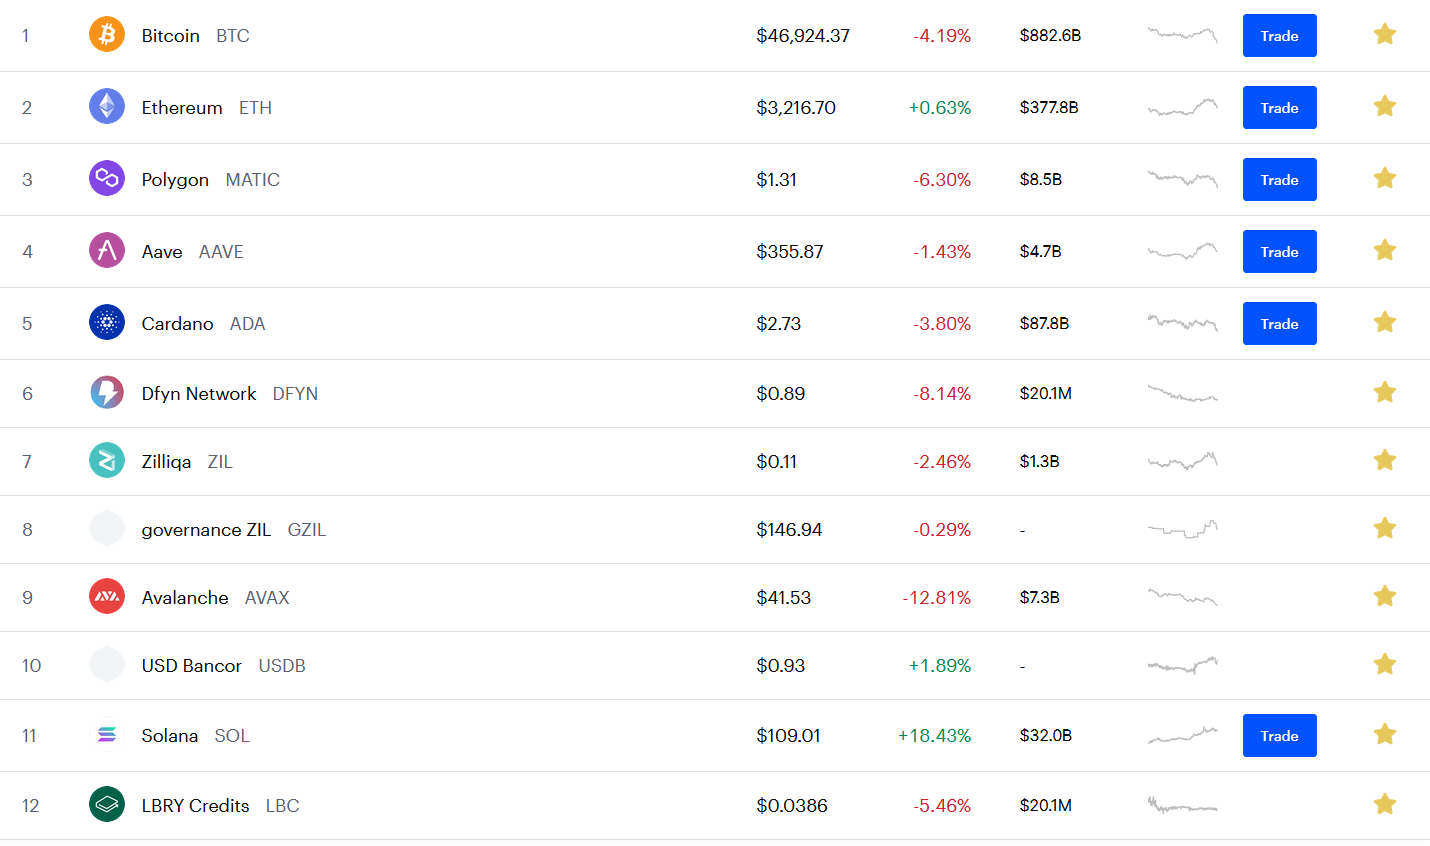
Task: Click the Polygon purple logo icon
Action: [107, 179]
